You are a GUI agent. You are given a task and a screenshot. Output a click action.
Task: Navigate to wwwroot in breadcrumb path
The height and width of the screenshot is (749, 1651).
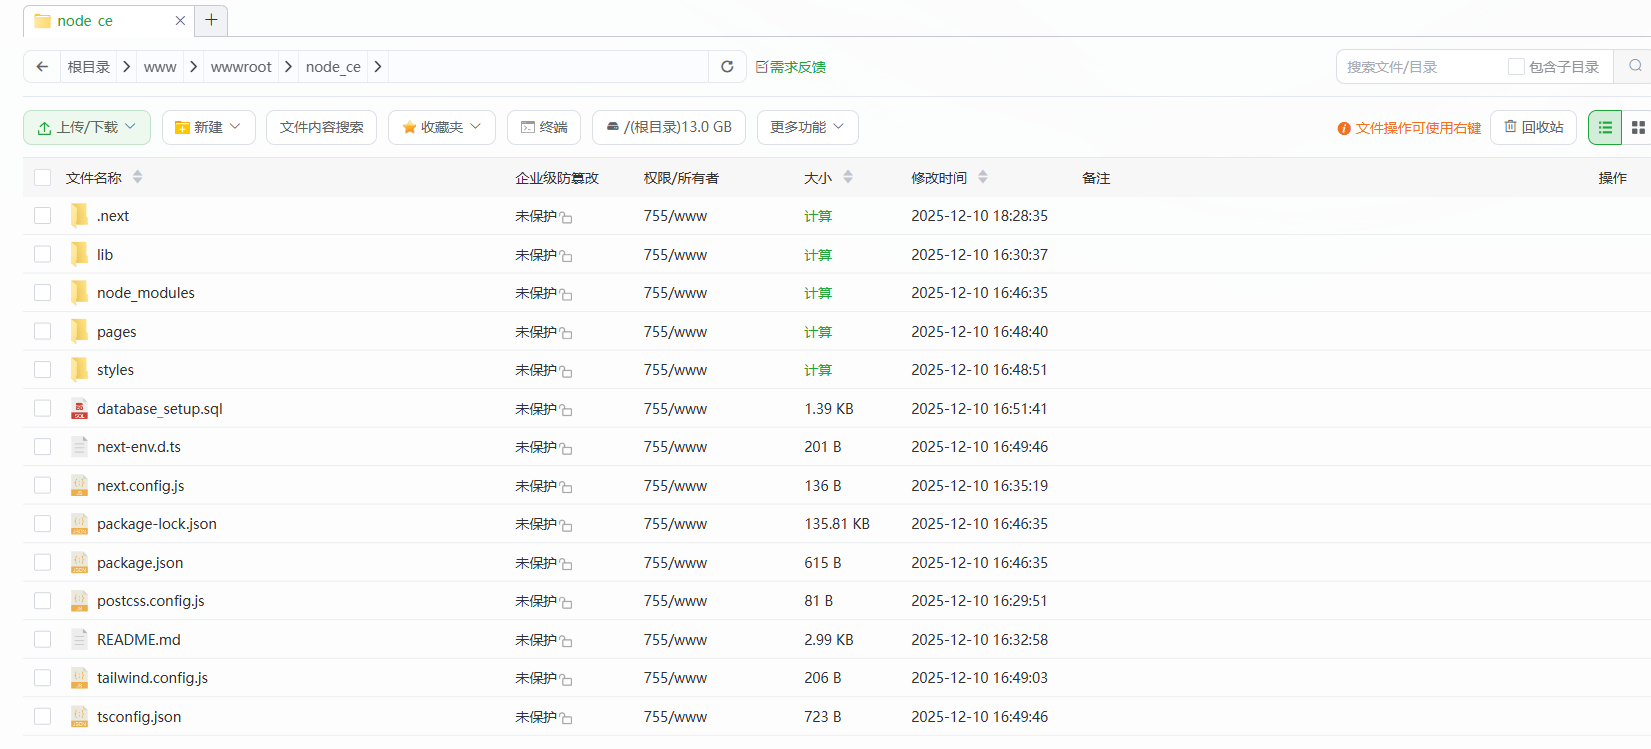click(241, 67)
